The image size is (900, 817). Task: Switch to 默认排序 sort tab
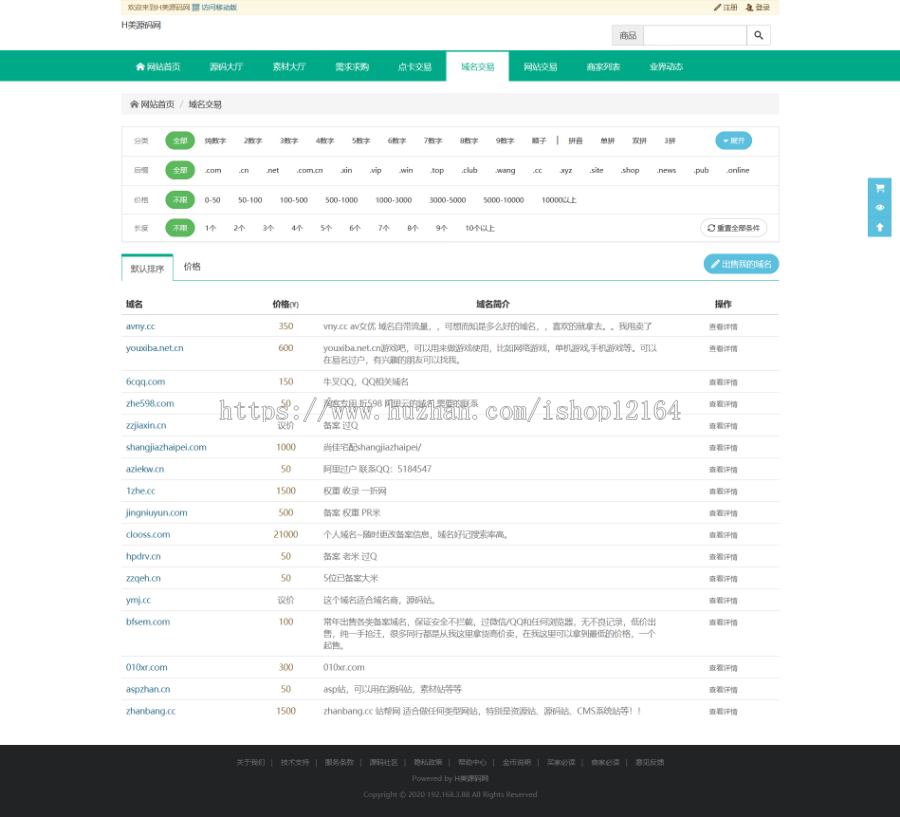click(x=148, y=268)
